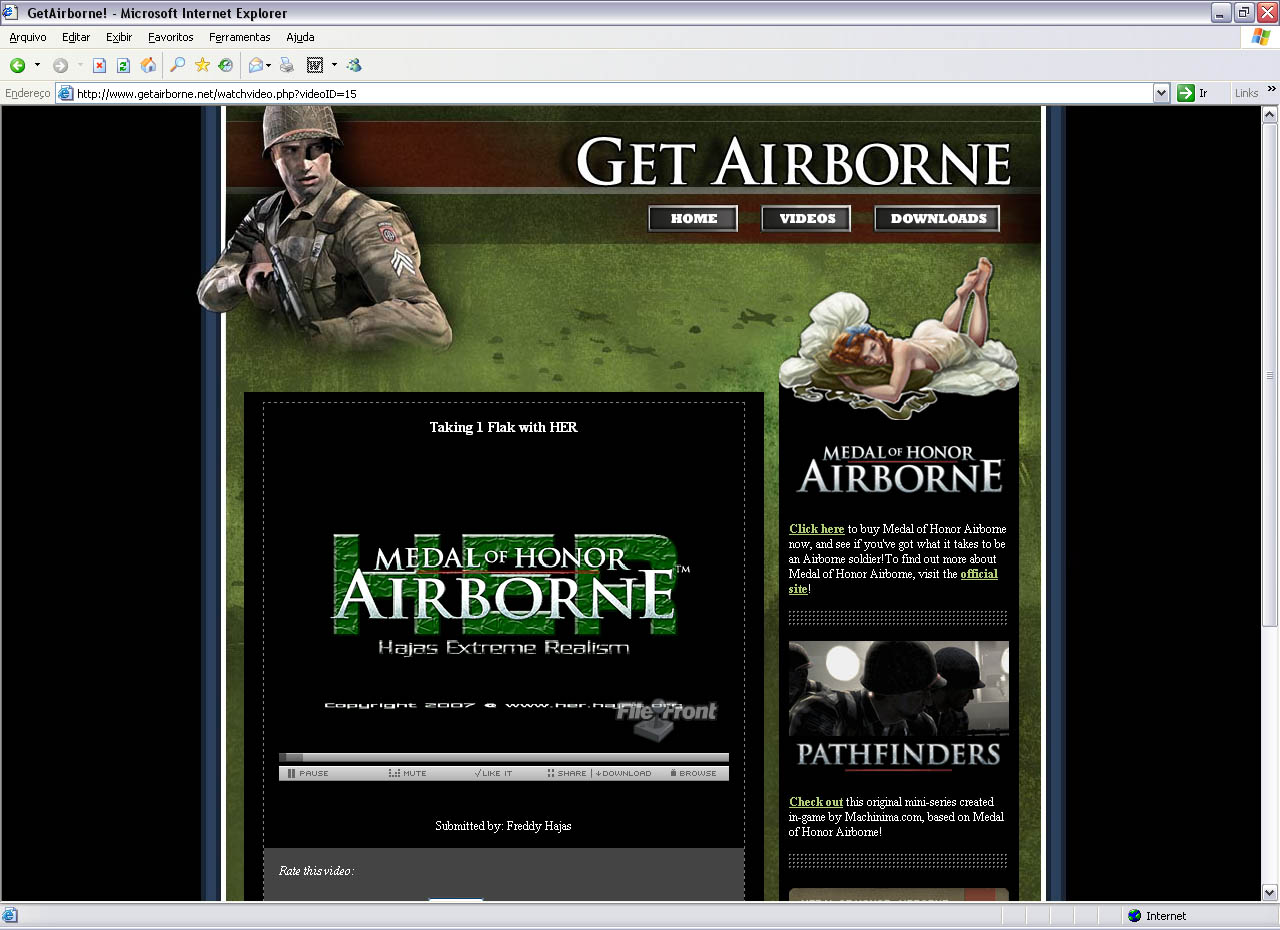Stop page loading with the red X icon
This screenshot has width=1280, height=930.
tap(99, 66)
